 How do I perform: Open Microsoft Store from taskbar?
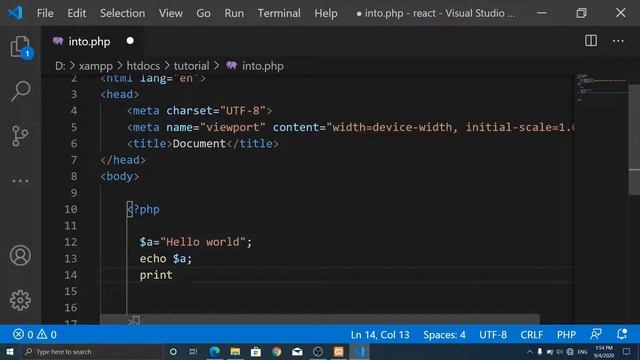coord(256,351)
